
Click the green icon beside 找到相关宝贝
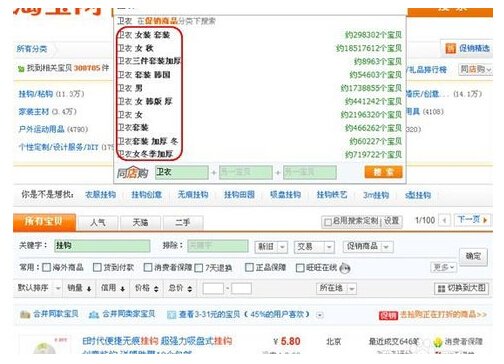point(21,69)
